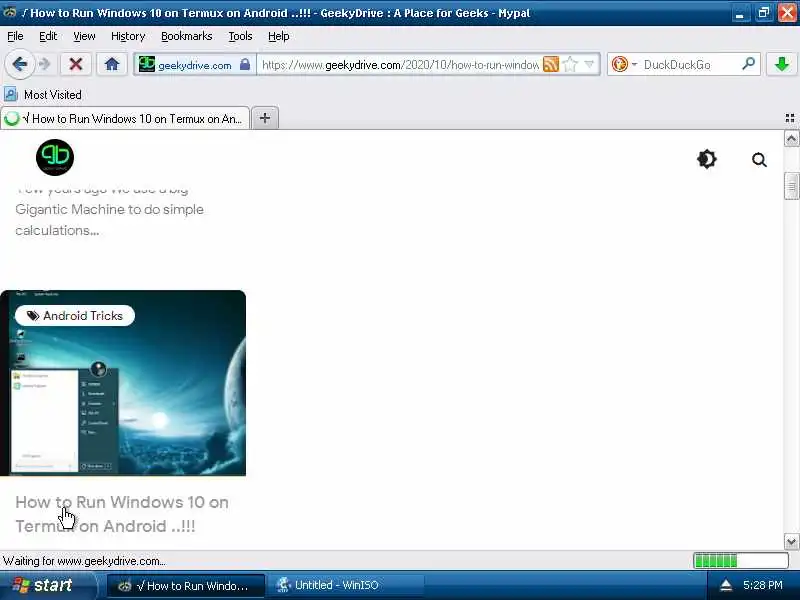Go back with the Back arrow button
Image resolution: width=800 pixels, height=600 pixels.
coord(19,64)
